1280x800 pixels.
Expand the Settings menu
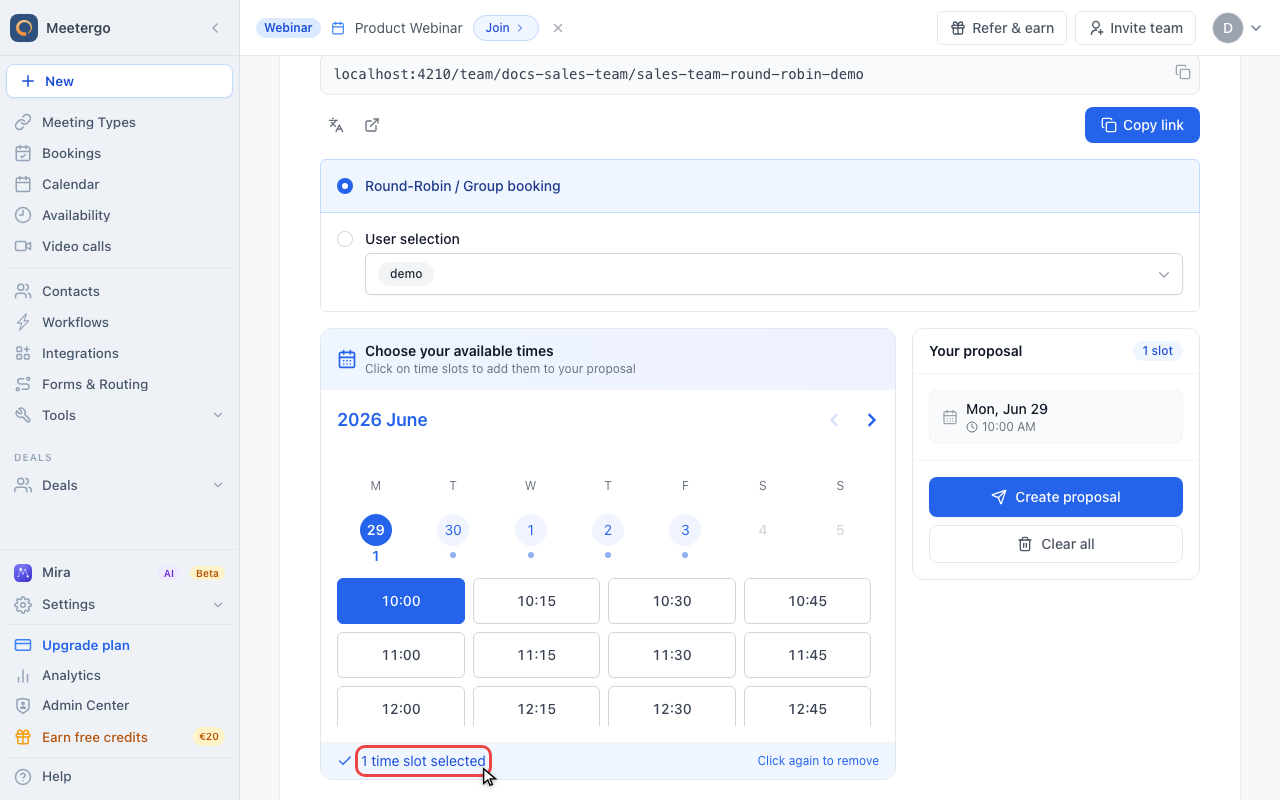click(120, 604)
